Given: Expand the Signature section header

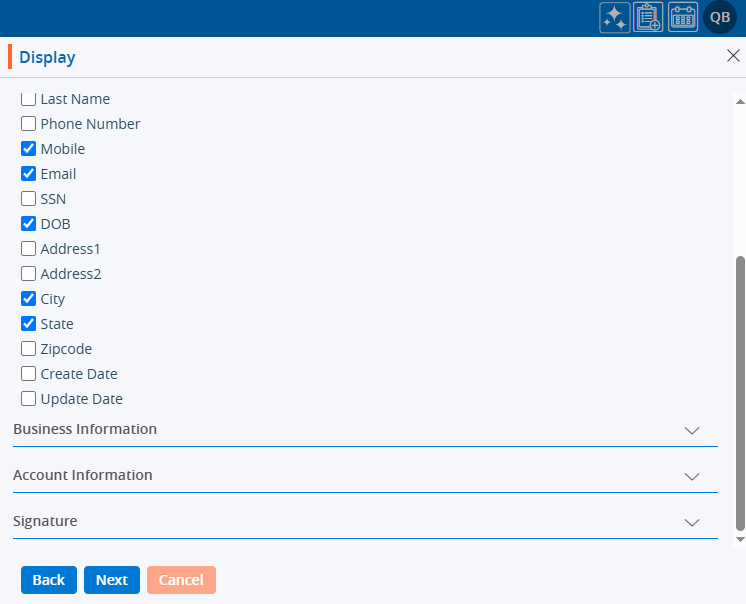Looking at the screenshot, I should point(45,521).
